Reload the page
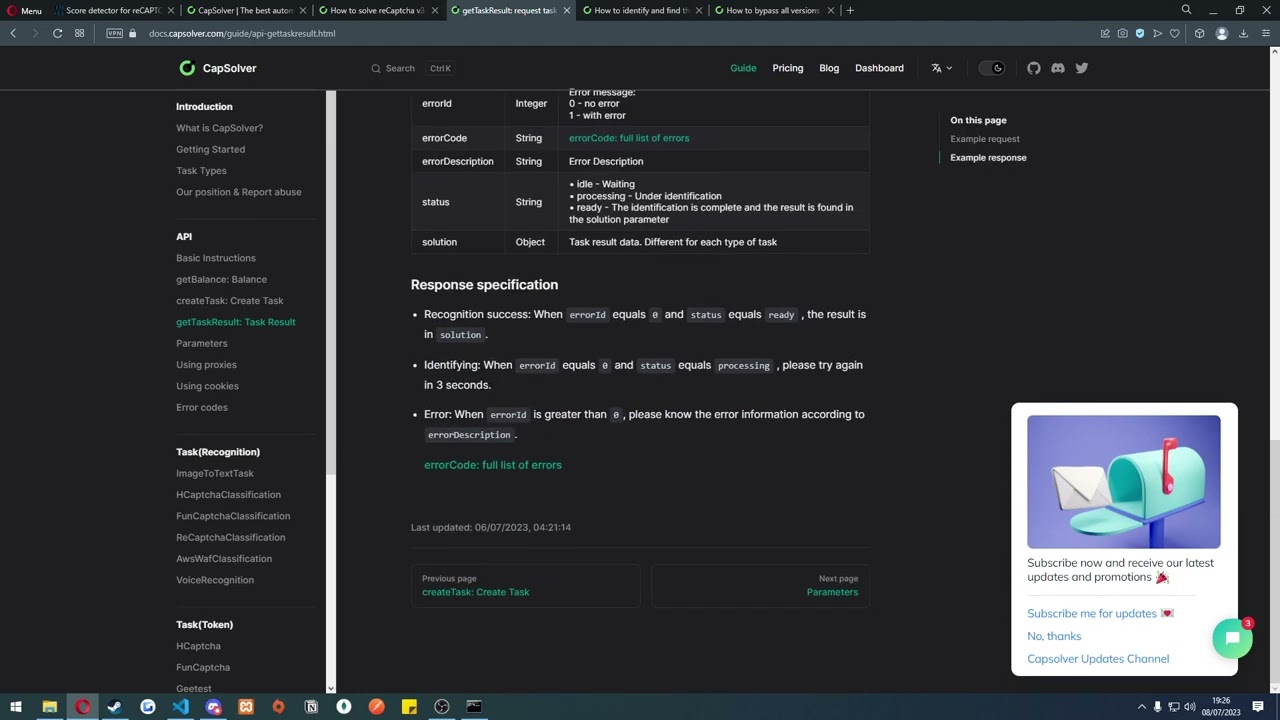The width and height of the screenshot is (1280, 720). [57, 33]
